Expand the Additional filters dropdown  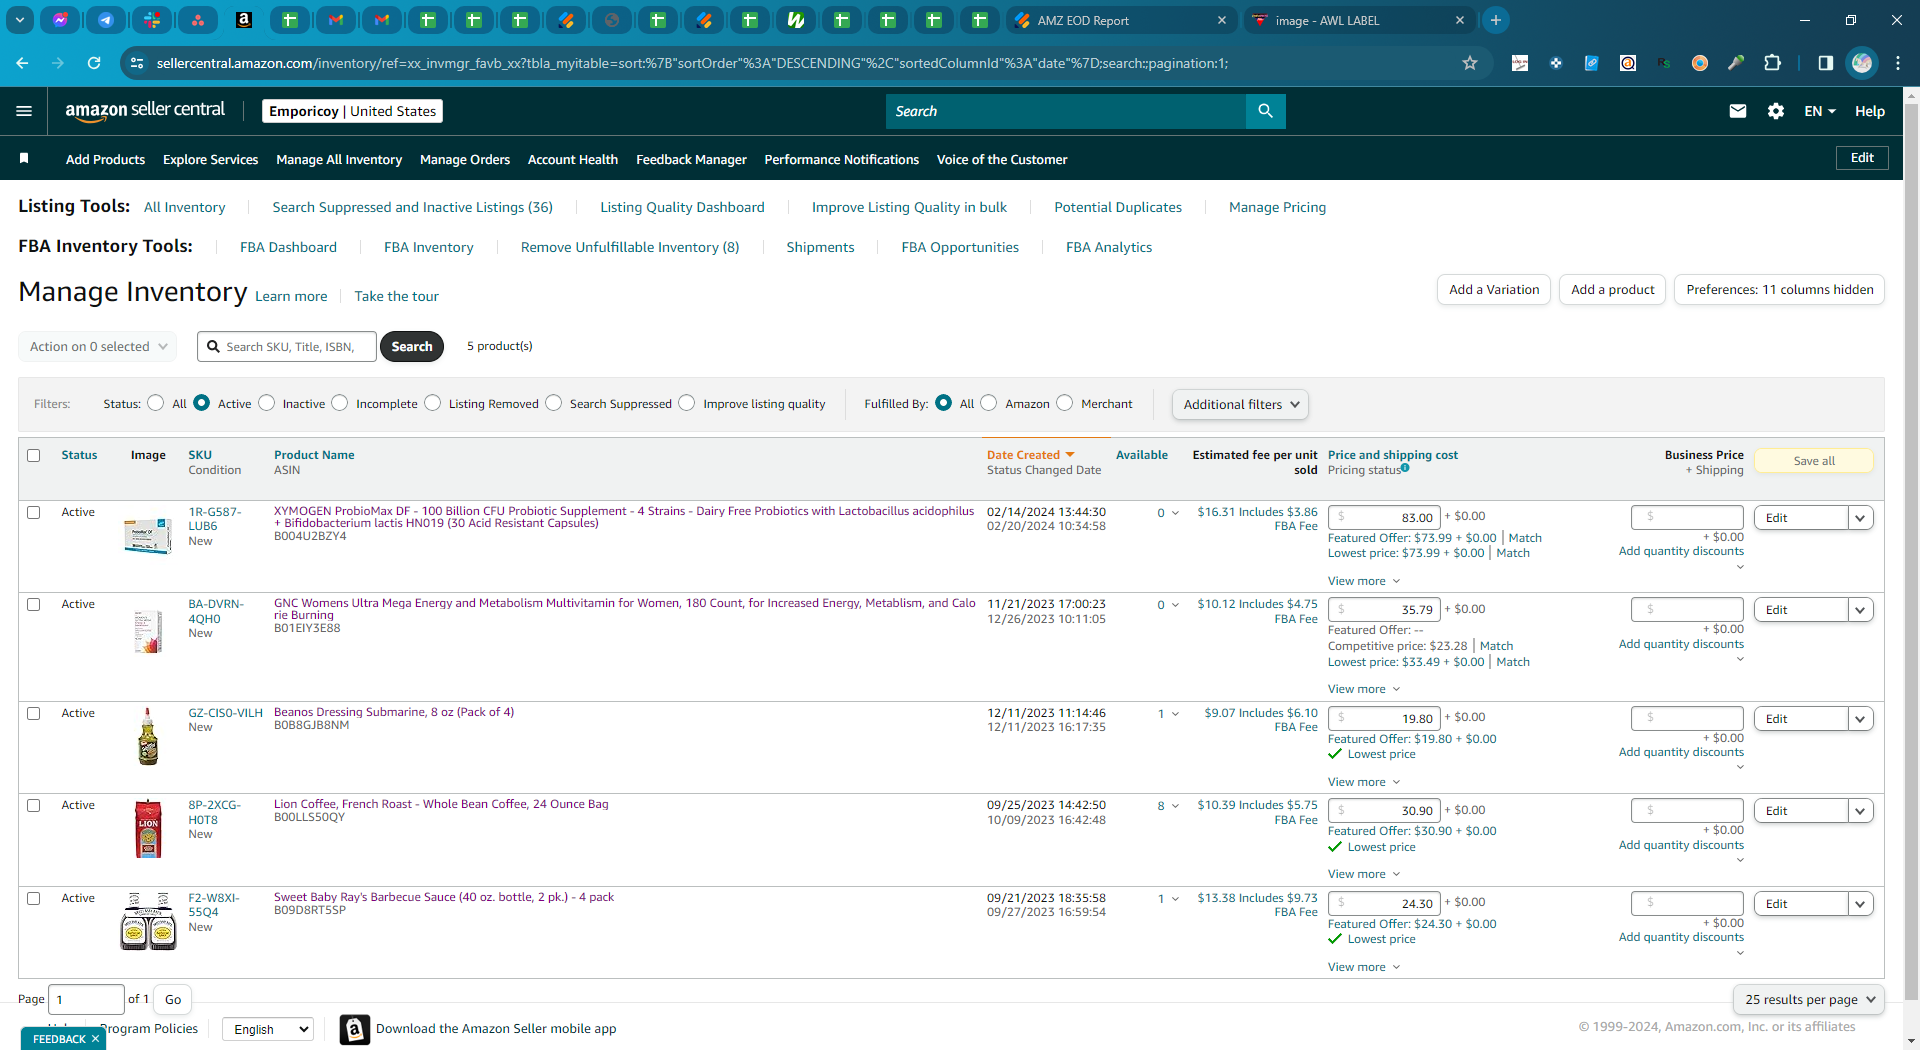[x=1240, y=404]
